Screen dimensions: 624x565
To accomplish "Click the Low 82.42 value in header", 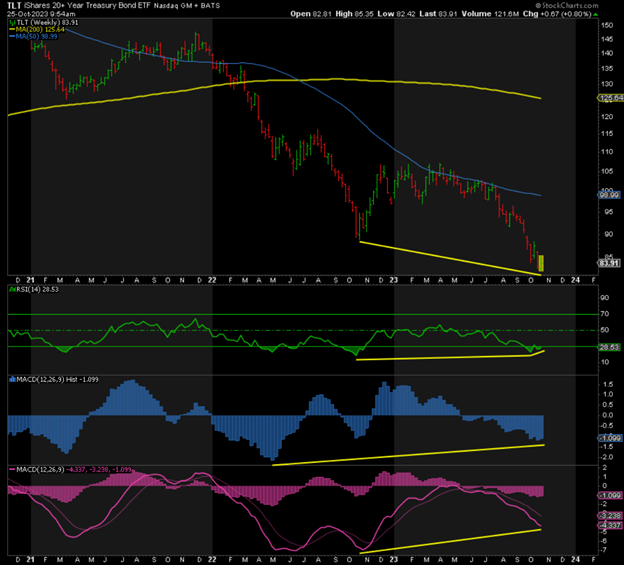I will pyautogui.click(x=396, y=14).
